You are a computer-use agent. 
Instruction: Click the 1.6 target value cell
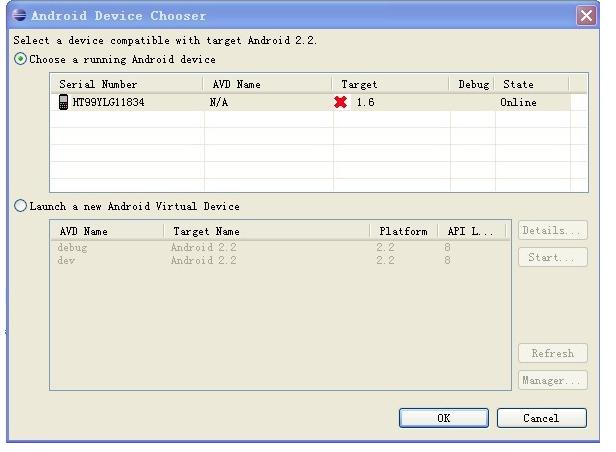pos(365,102)
